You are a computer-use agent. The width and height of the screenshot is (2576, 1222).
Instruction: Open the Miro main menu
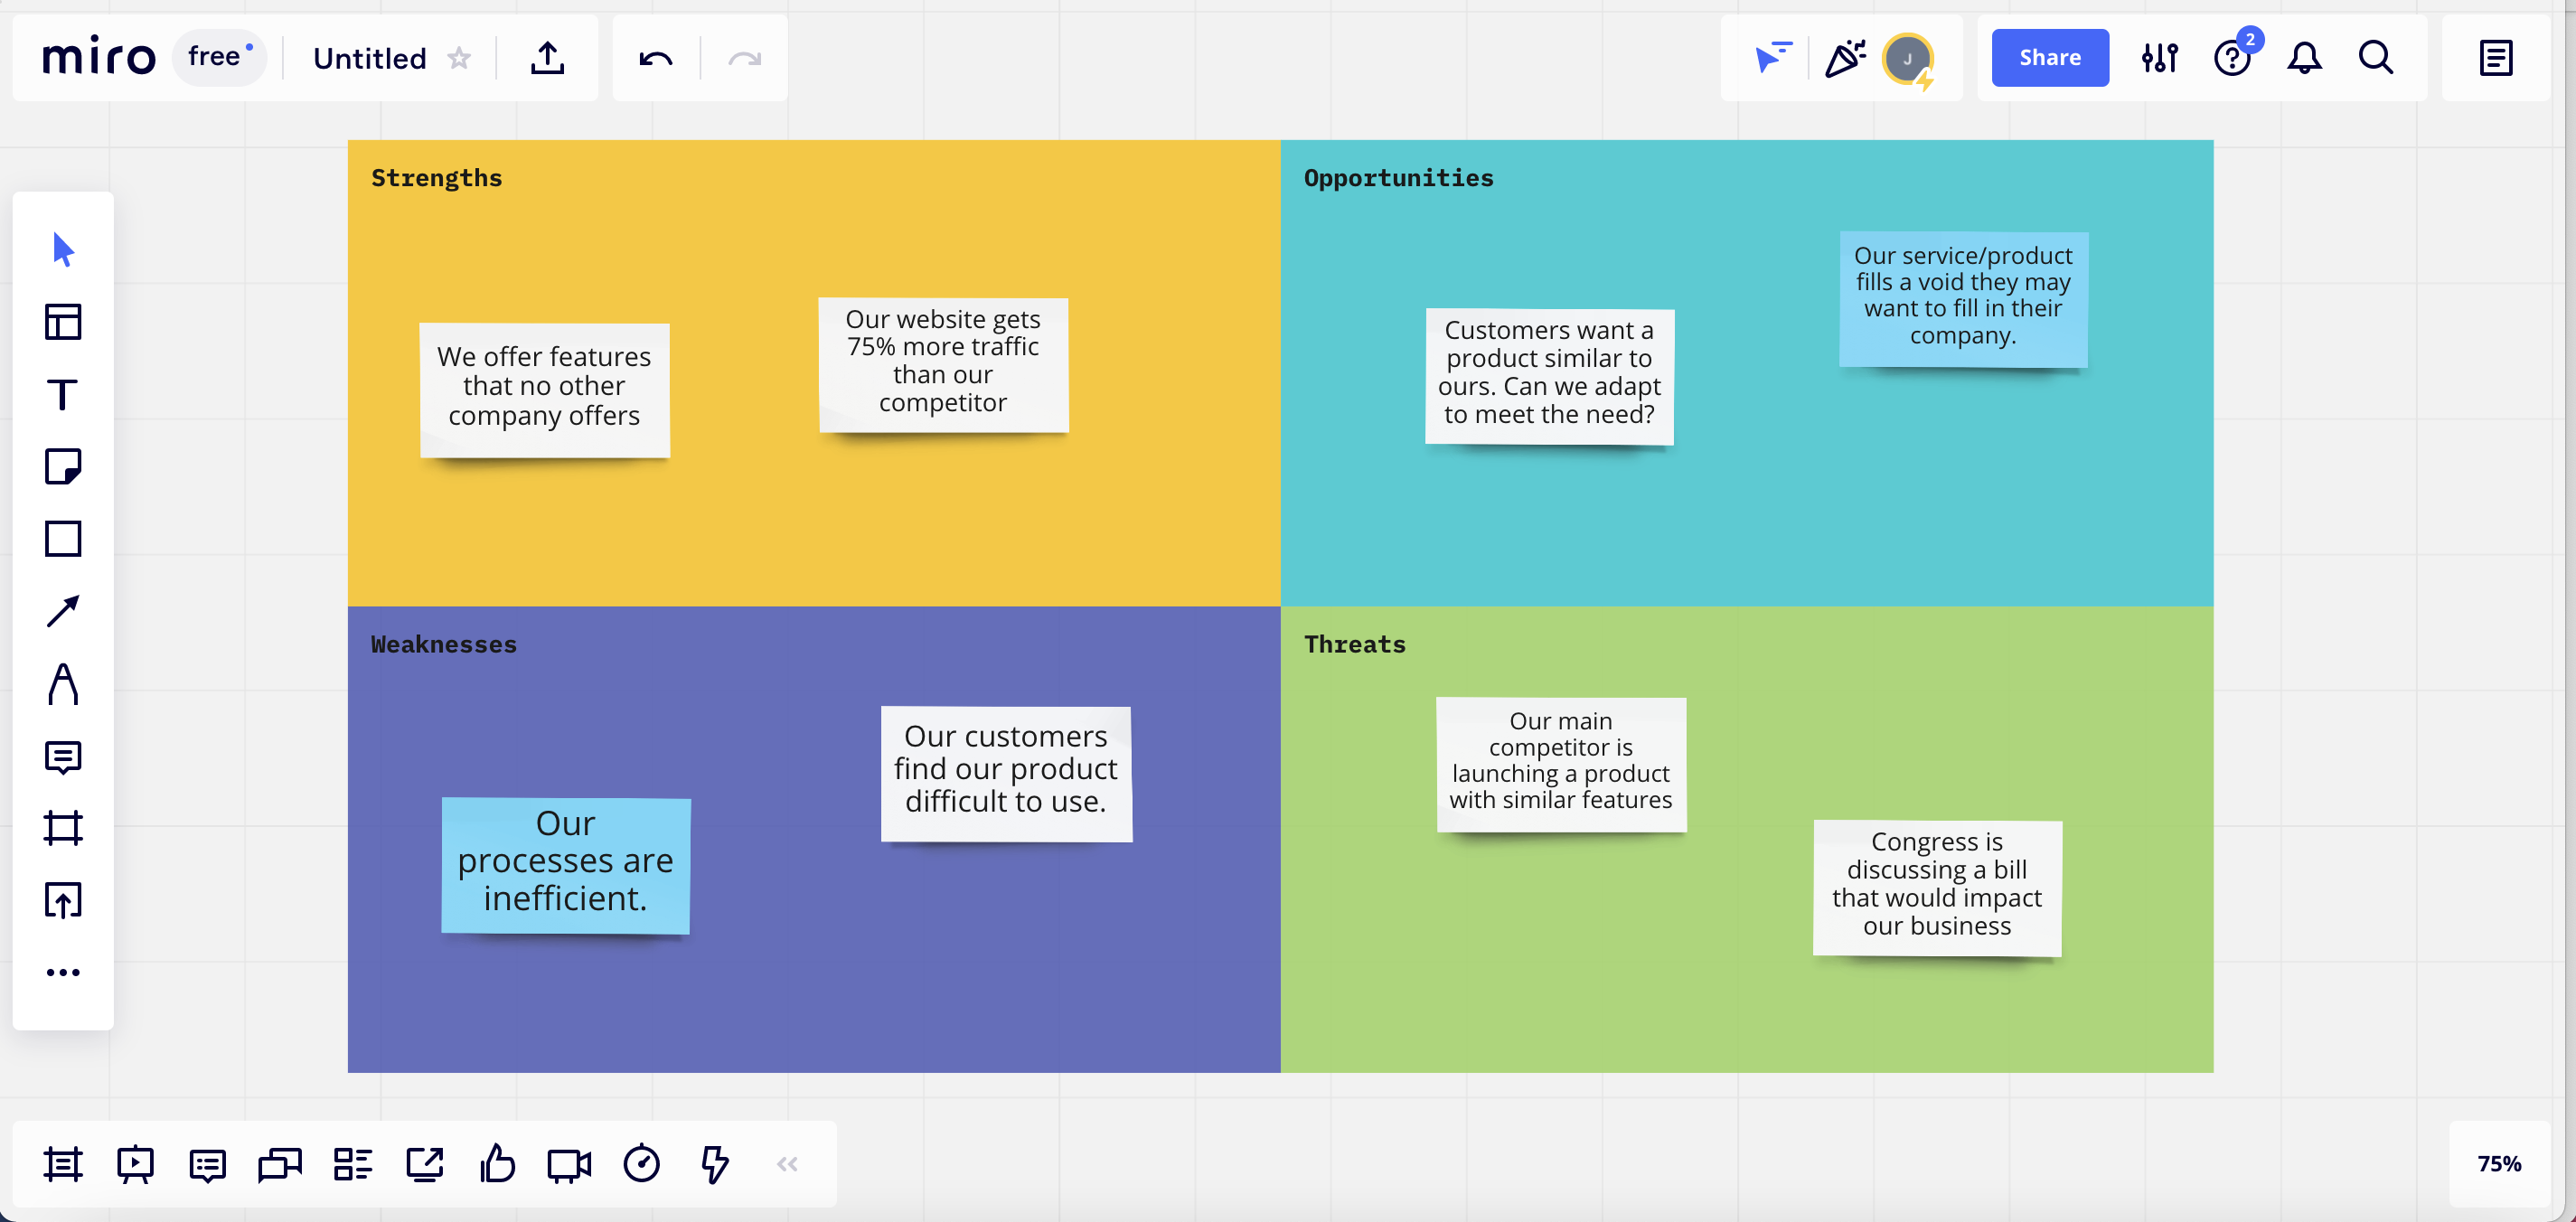coord(98,57)
